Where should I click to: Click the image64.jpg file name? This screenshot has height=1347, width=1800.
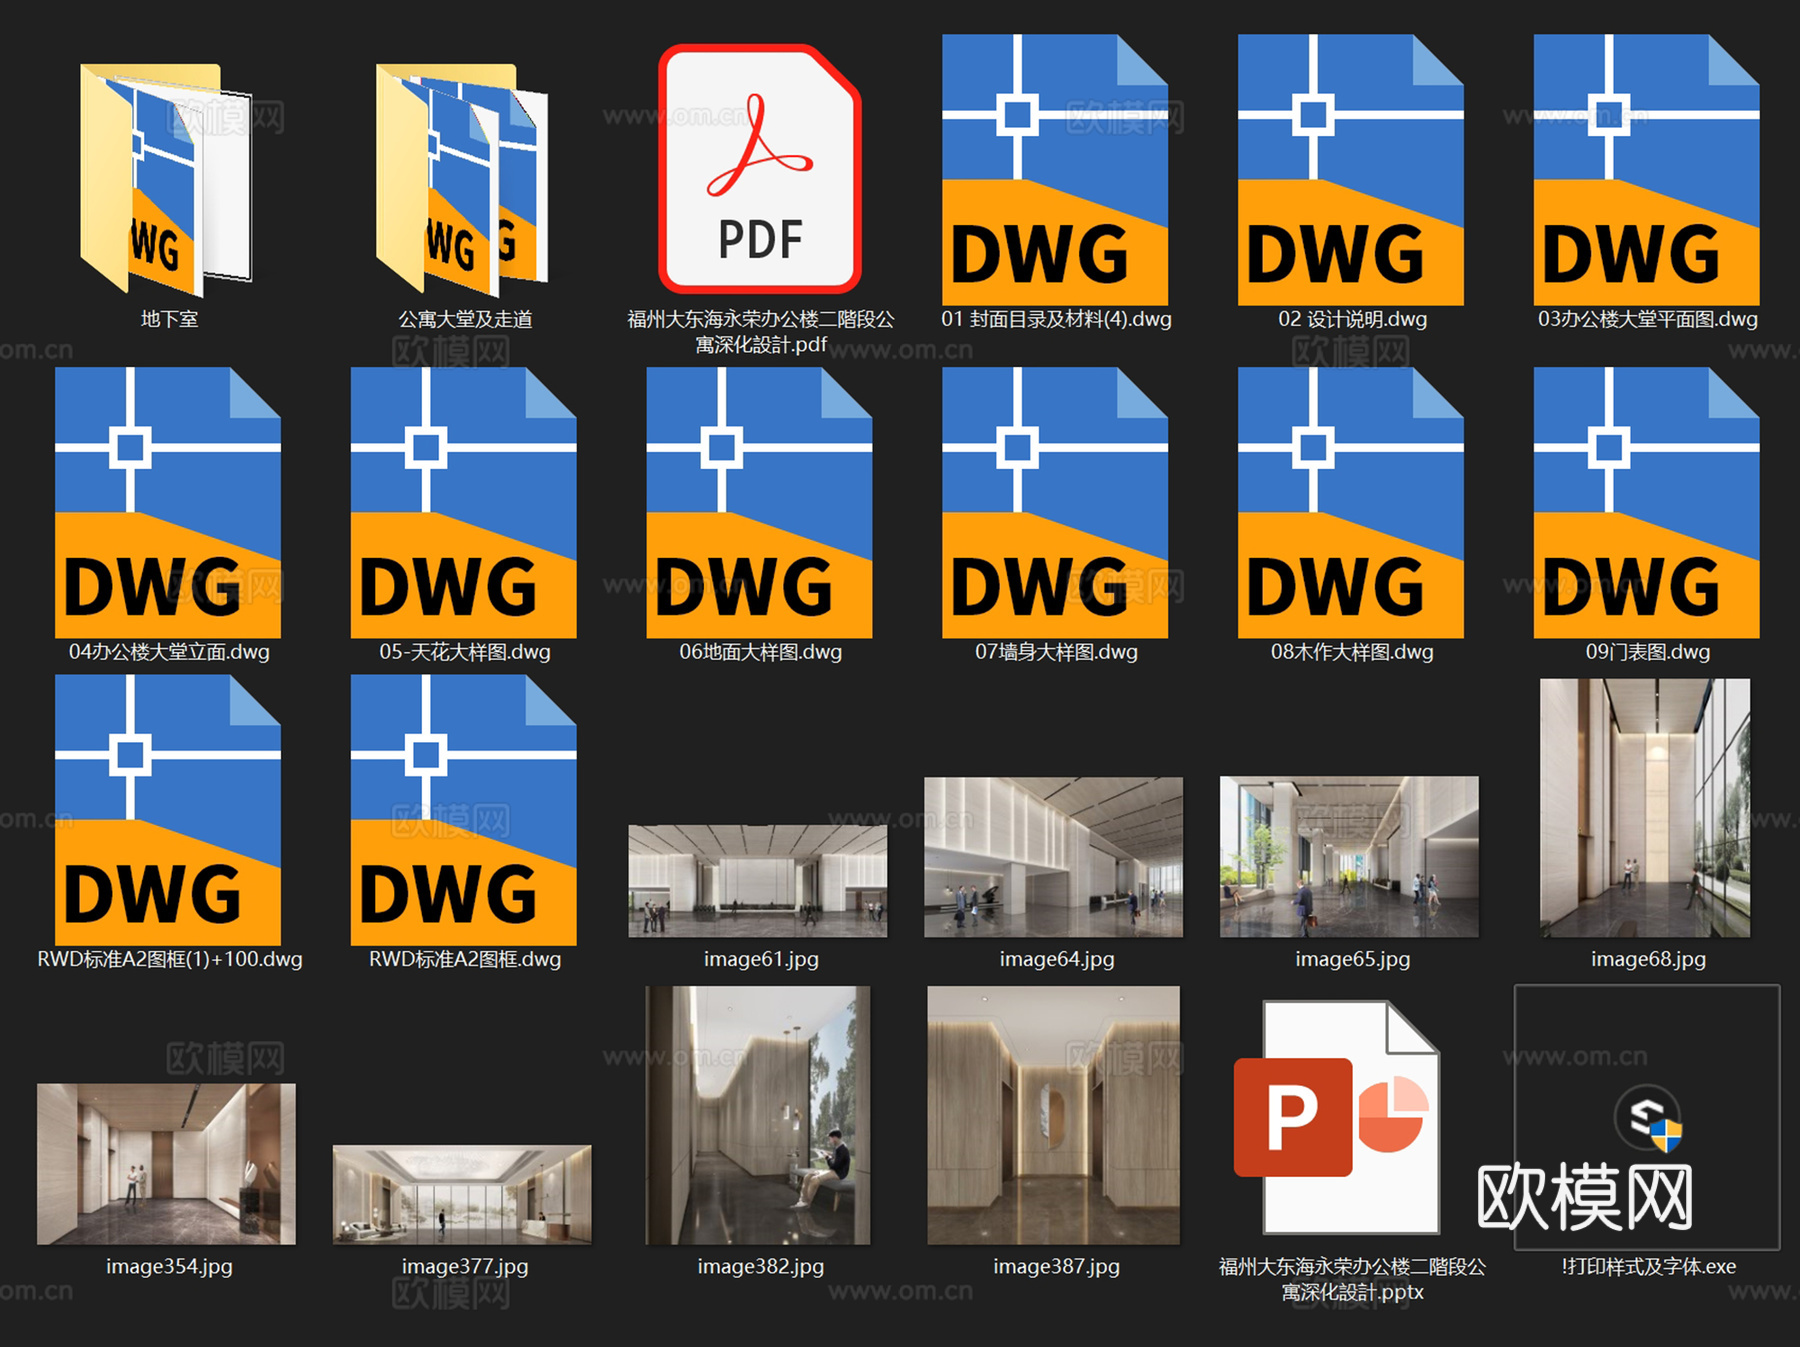(x=1057, y=959)
